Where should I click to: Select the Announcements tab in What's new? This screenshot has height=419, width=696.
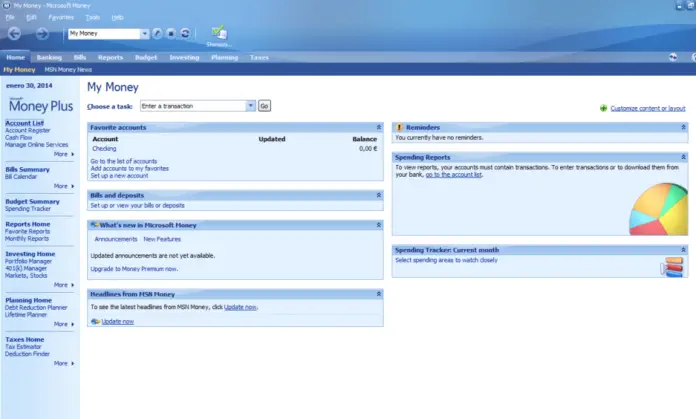pyautogui.click(x=116, y=239)
